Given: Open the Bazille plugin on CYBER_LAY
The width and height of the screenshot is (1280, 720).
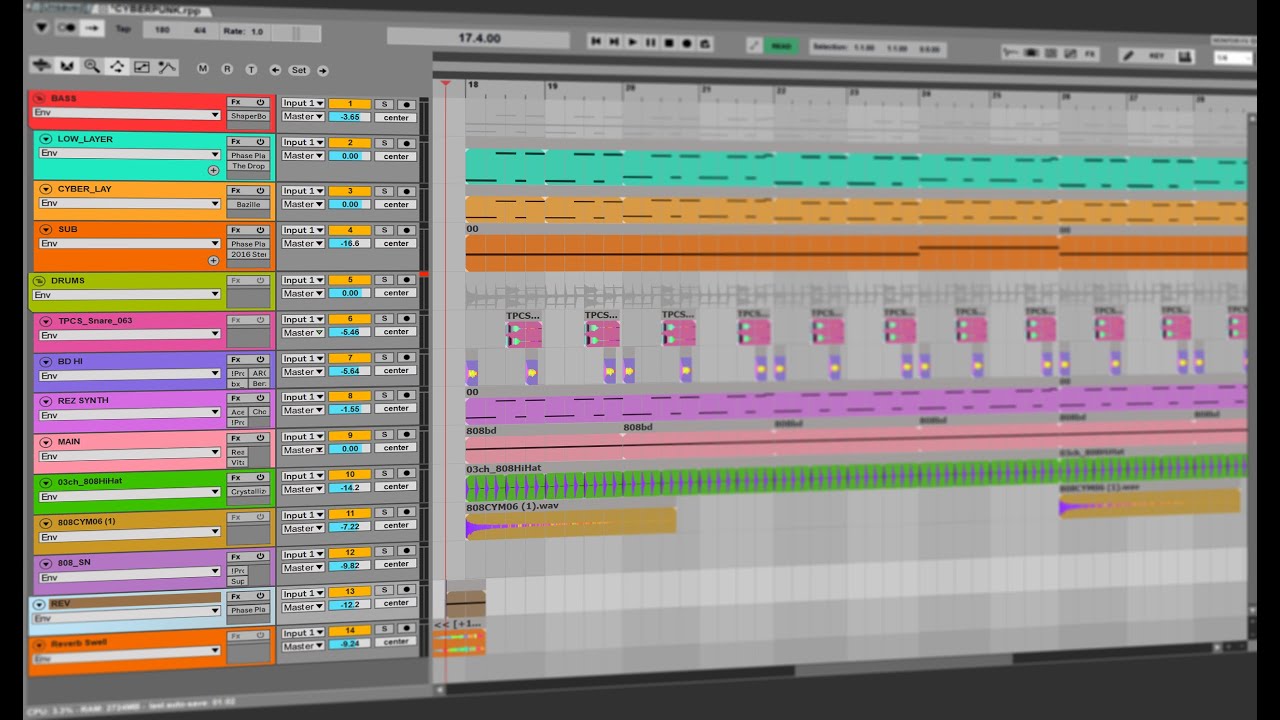Looking at the screenshot, I should click(248, 204).
